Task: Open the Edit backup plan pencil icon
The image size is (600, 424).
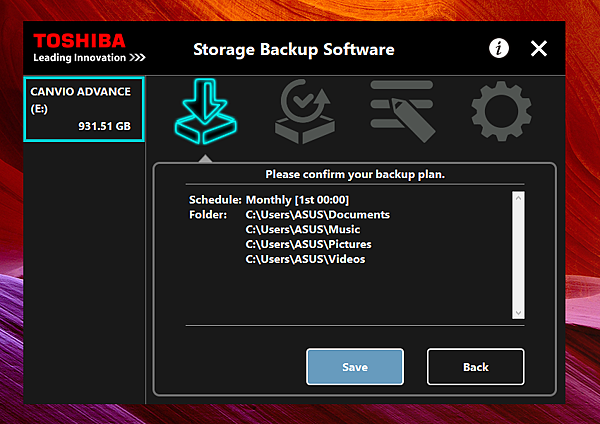Action: tap(403, 111)
